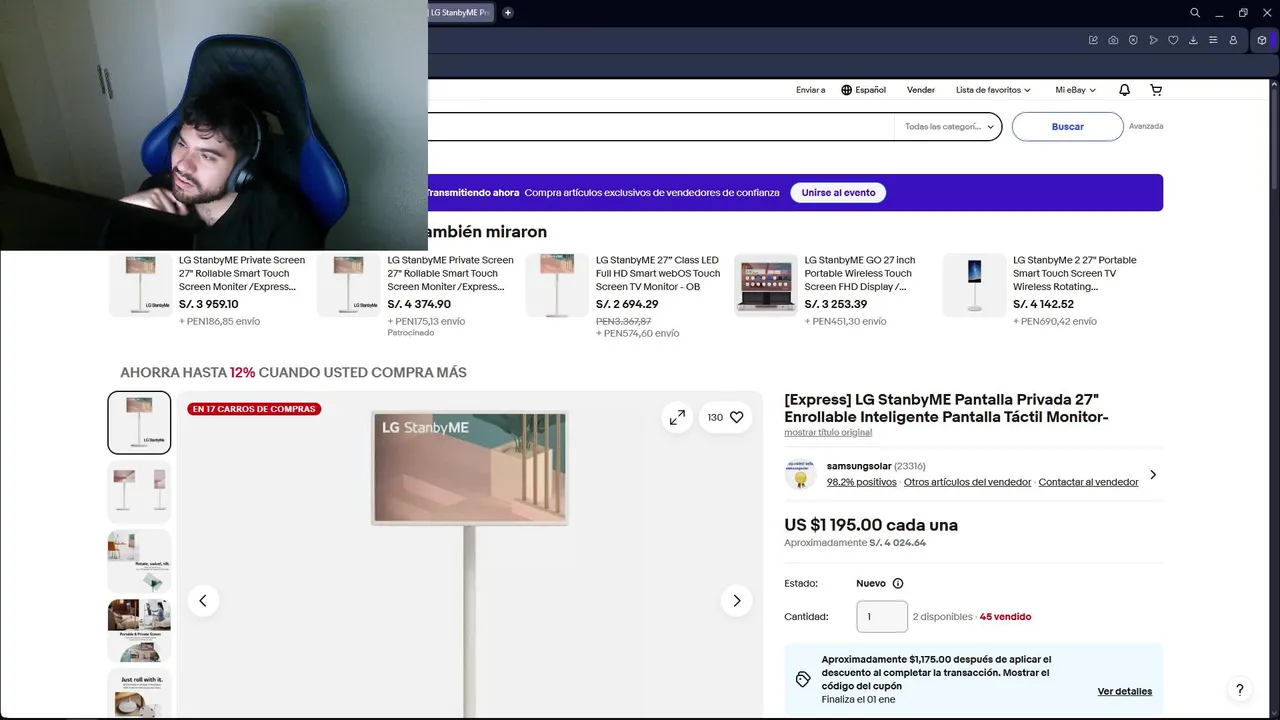Expand the product image to fullscreen
This screenshot has height=720, width=1280.
(x=677, y=417)
